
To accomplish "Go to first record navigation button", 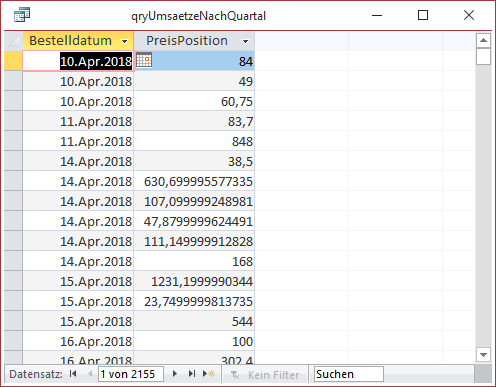I will (73, 374).
